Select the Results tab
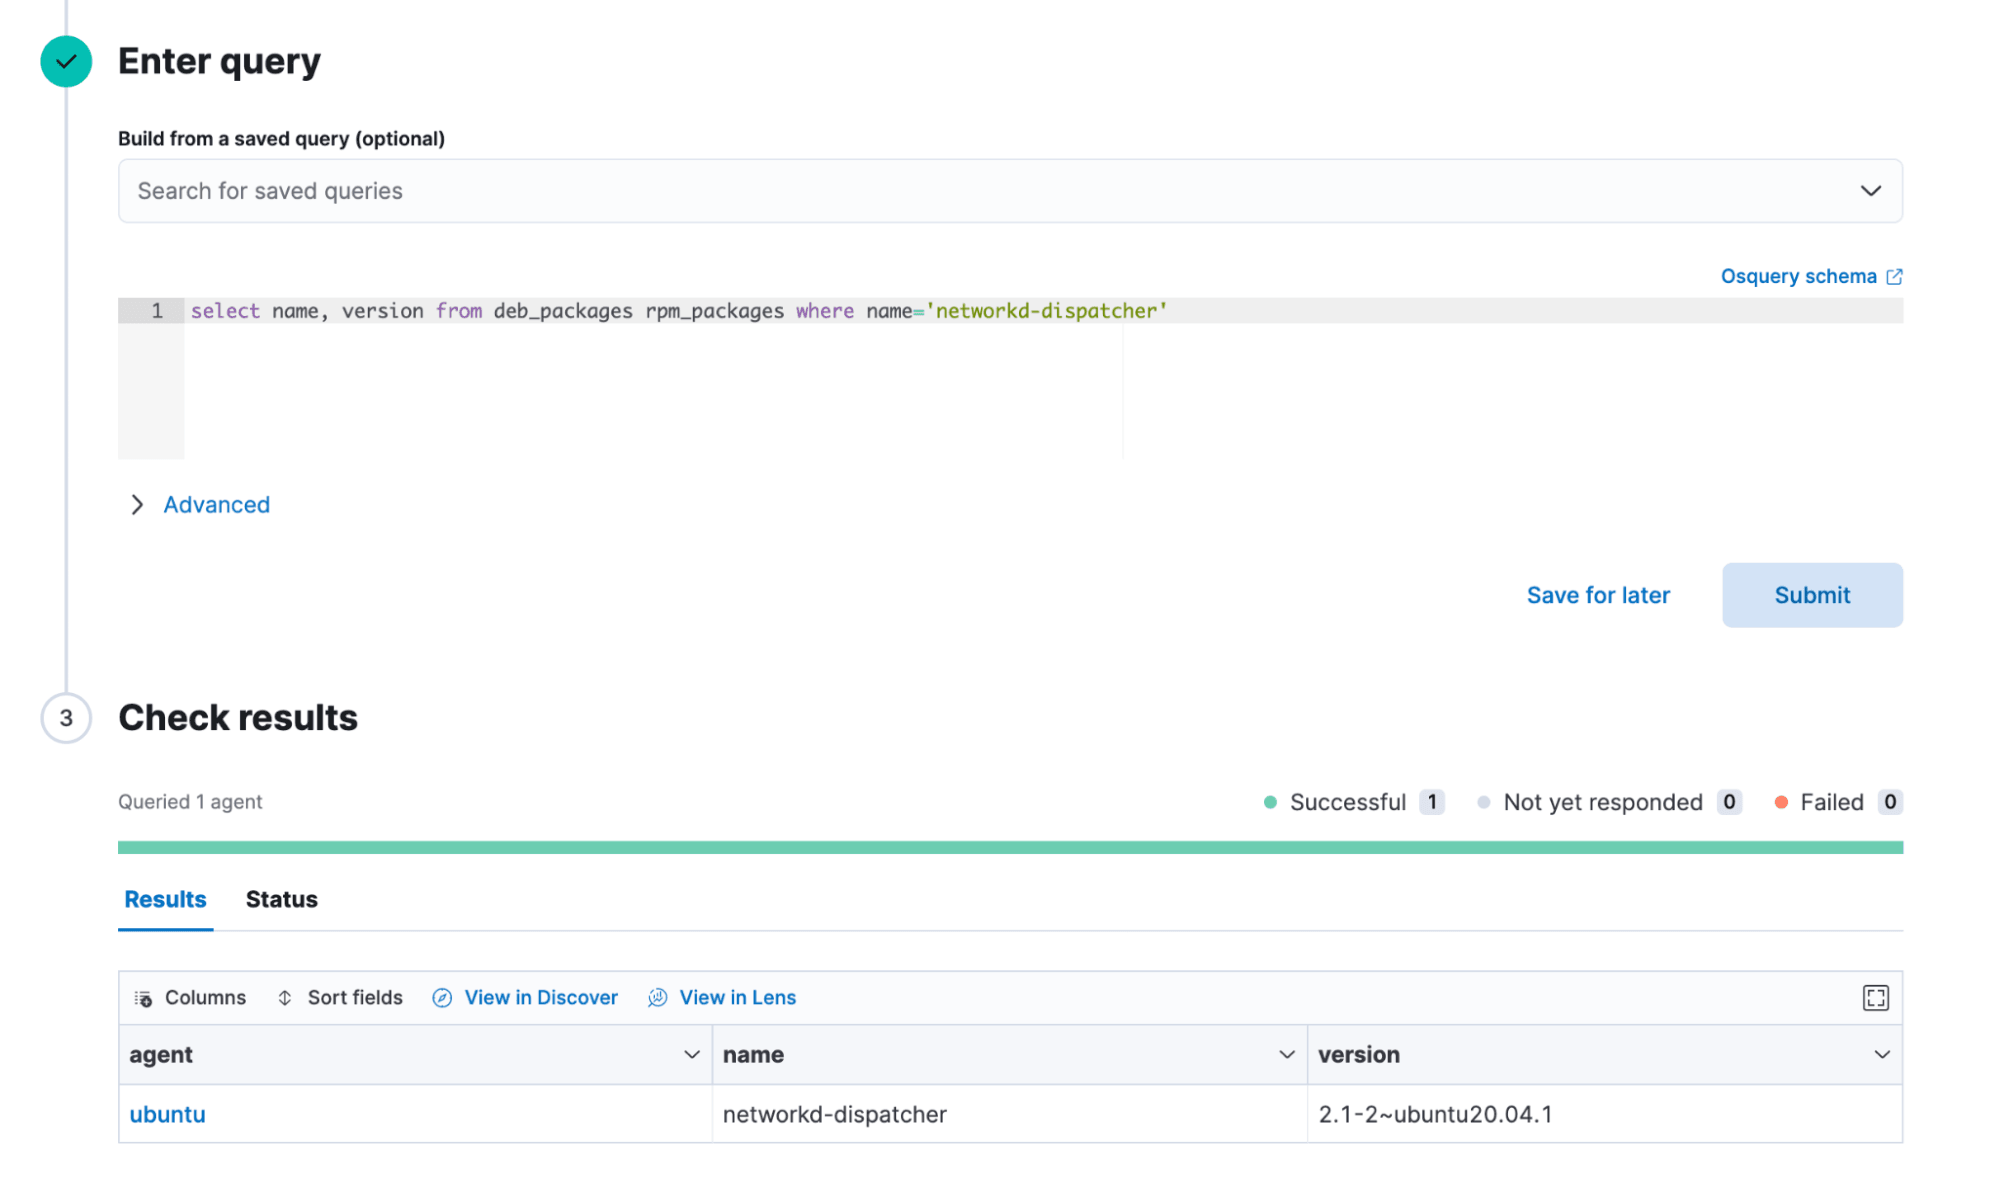Image resolution: width=1999 pixels, height=1202 pixels. pyautogui.click(x=165, y=899)
